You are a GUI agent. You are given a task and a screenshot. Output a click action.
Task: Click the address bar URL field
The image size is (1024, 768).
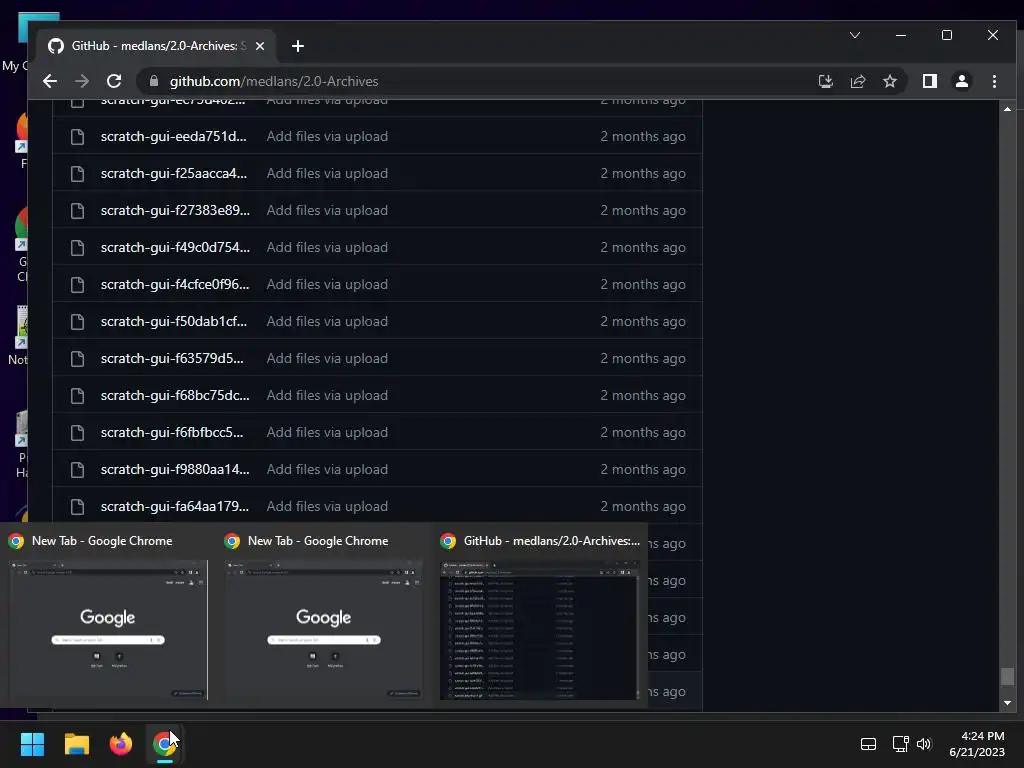477,81
